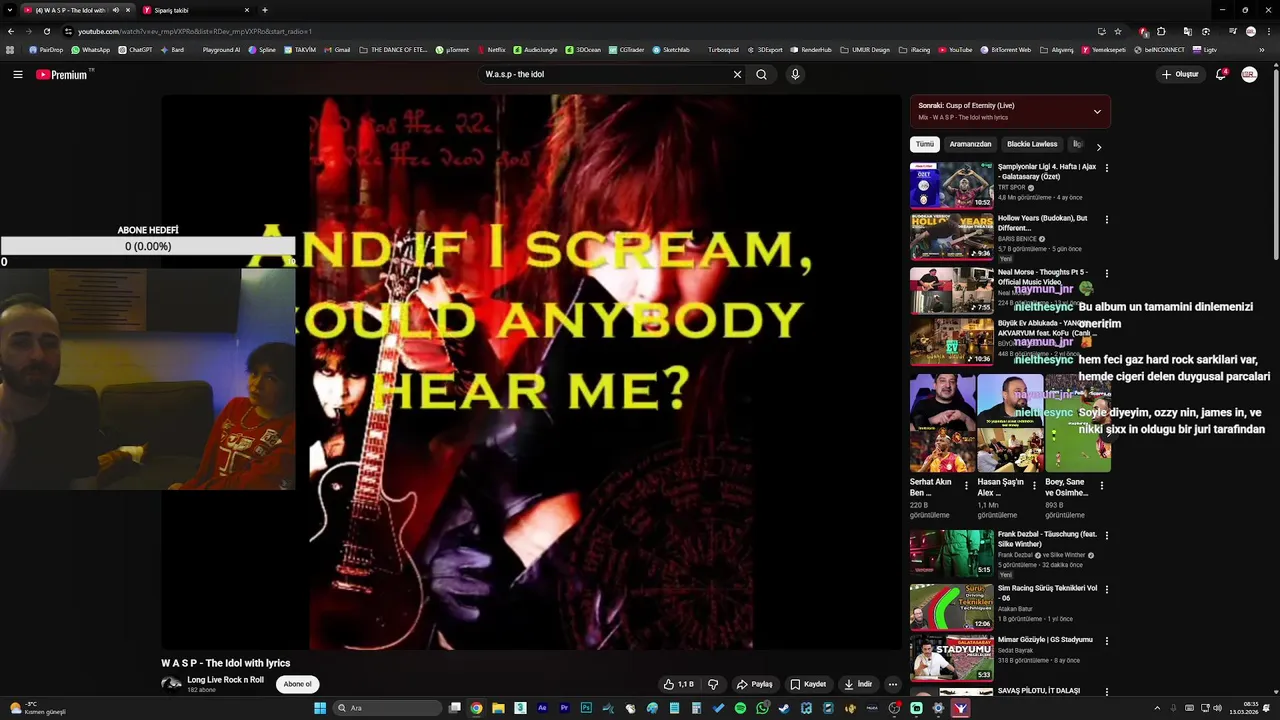
Task: Open Şampiyonlar Ligi Galatasaray thumbnail
Action: click(951, 185)
